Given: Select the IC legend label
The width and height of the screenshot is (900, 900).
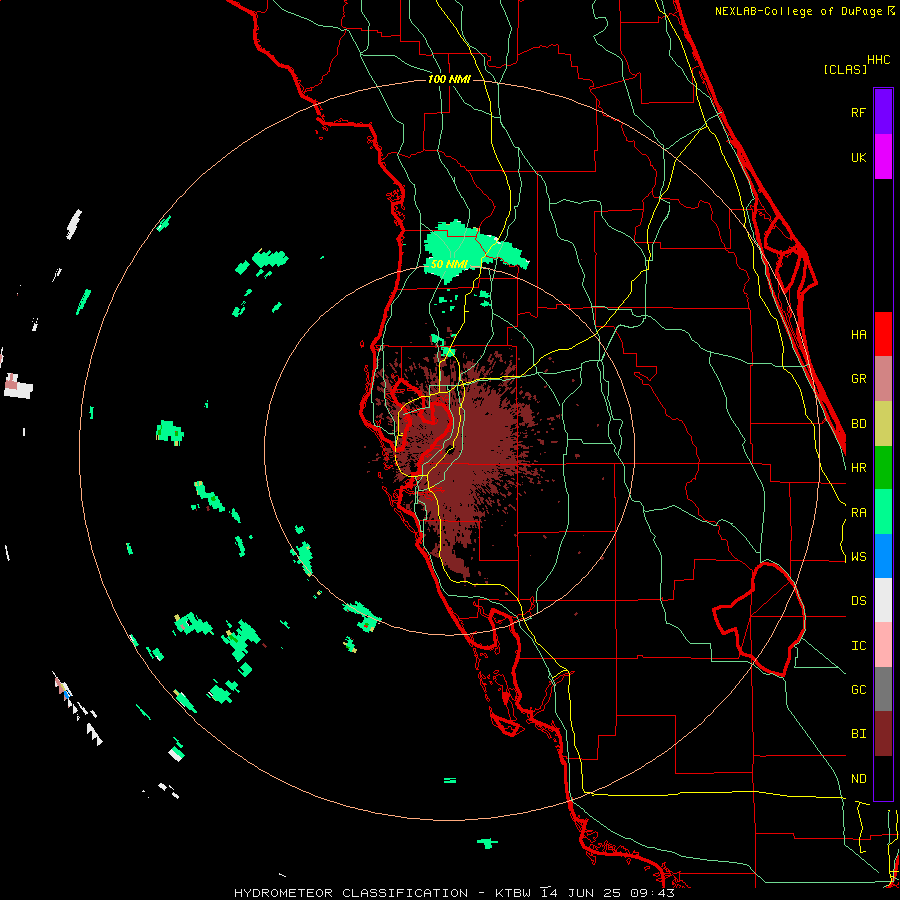Looking at the screenshot, I should [858, 646].
